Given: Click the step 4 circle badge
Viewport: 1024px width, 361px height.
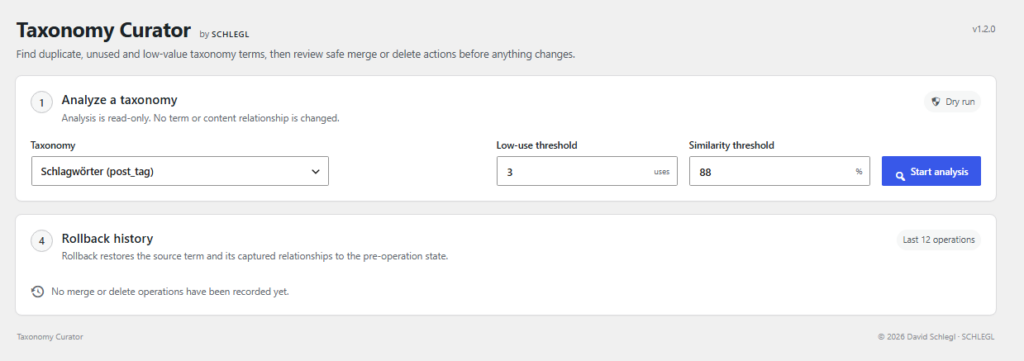Looking at the screenshot, I should click(42, 241).
